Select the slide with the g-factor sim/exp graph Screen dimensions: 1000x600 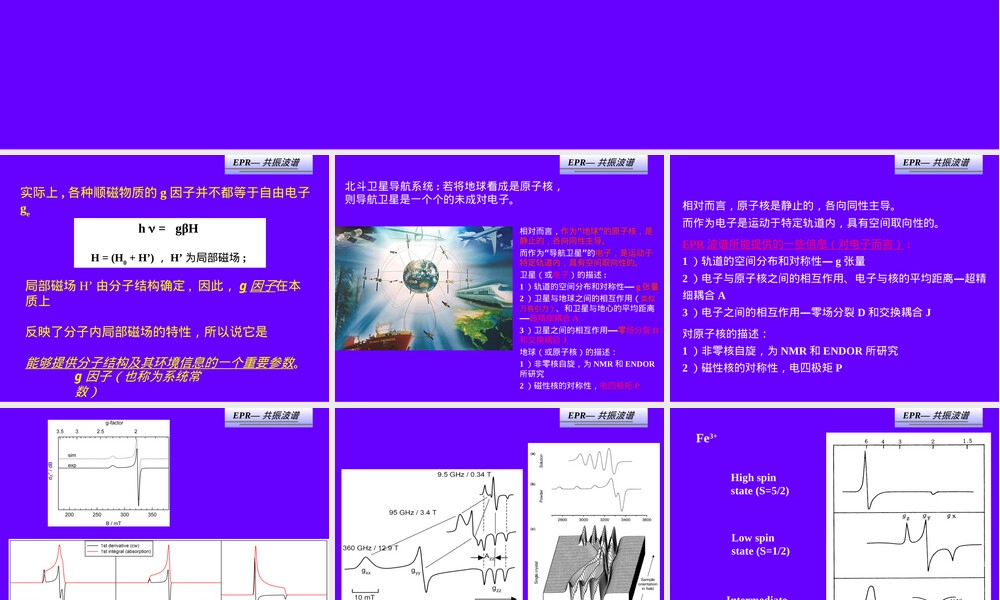pyautogui.click(x=165, y=504)
